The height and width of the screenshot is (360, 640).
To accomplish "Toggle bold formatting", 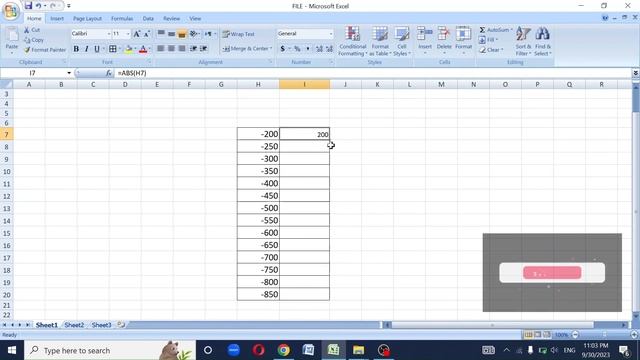I will 76,49.
